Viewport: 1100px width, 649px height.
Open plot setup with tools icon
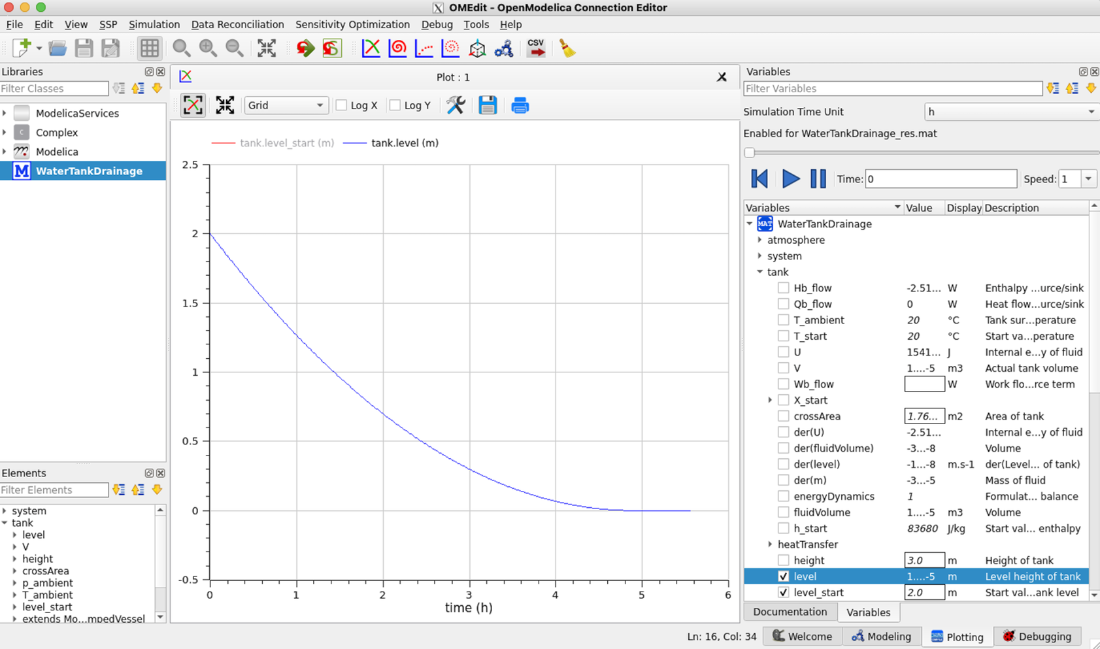click(456, 105)
